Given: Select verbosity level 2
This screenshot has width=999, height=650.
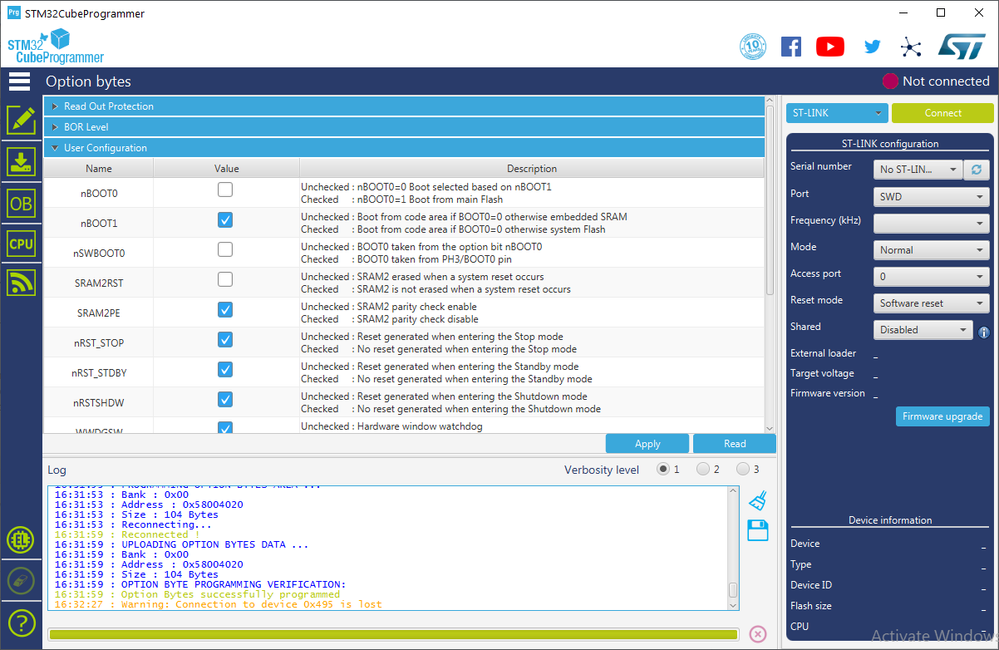Looking at the screenshot, I should point(703,469).
